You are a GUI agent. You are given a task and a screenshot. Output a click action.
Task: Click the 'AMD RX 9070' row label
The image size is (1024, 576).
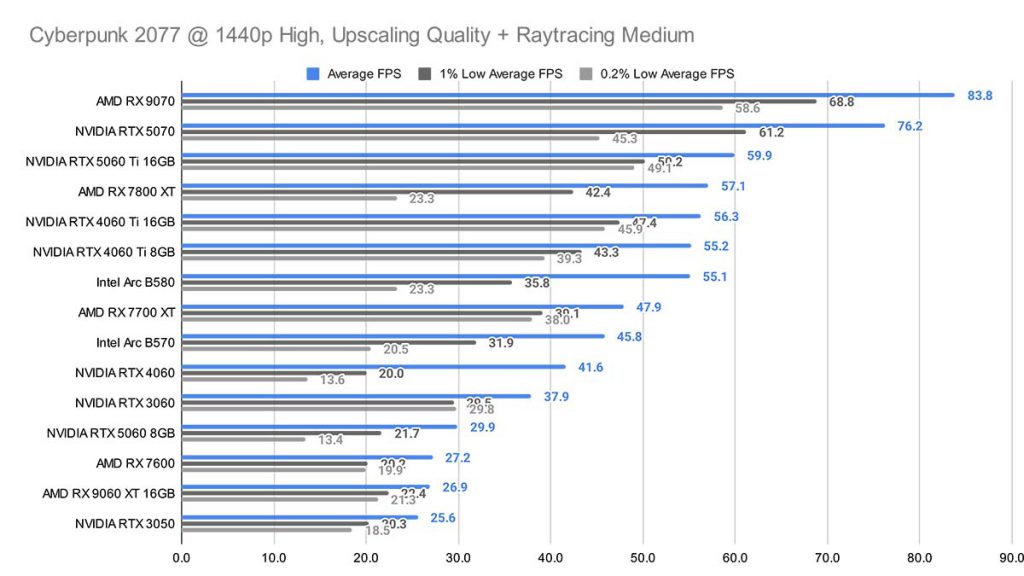(135, 101)
